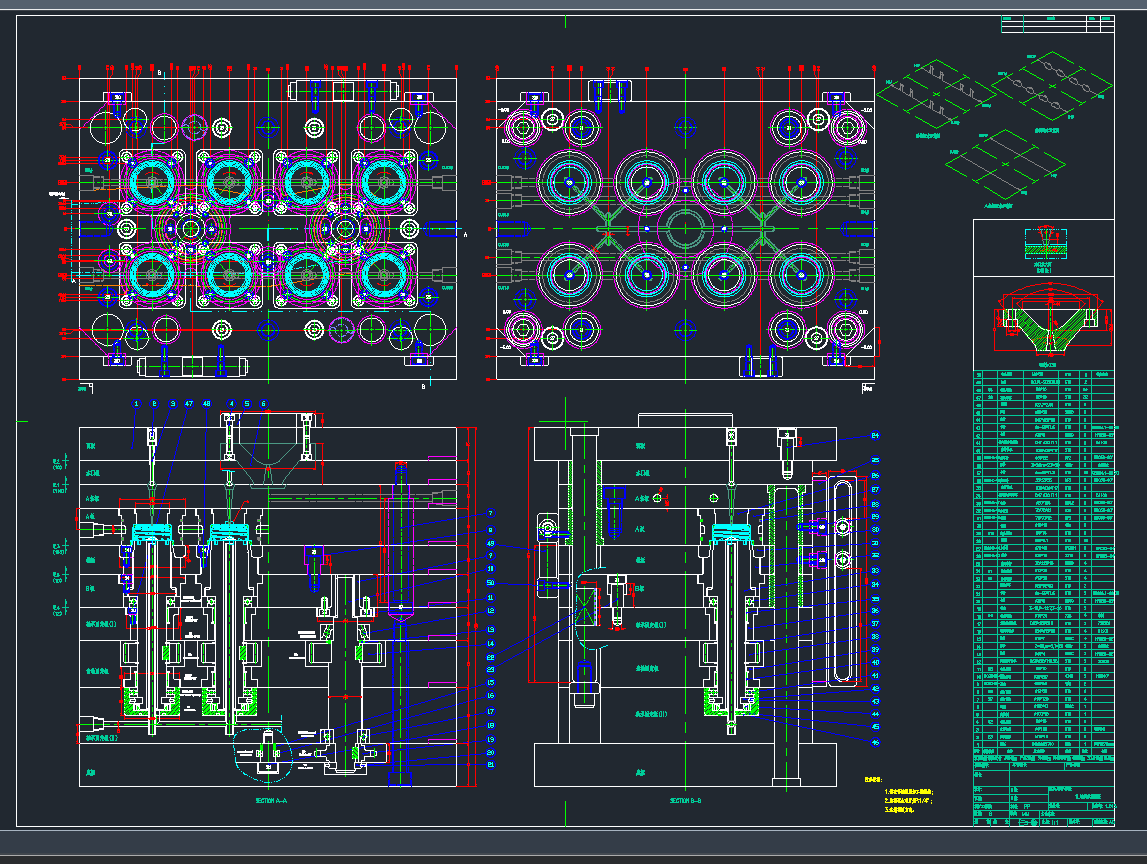Select part balloon number 24
1147x864 pixels.
(x=875, y=436)
